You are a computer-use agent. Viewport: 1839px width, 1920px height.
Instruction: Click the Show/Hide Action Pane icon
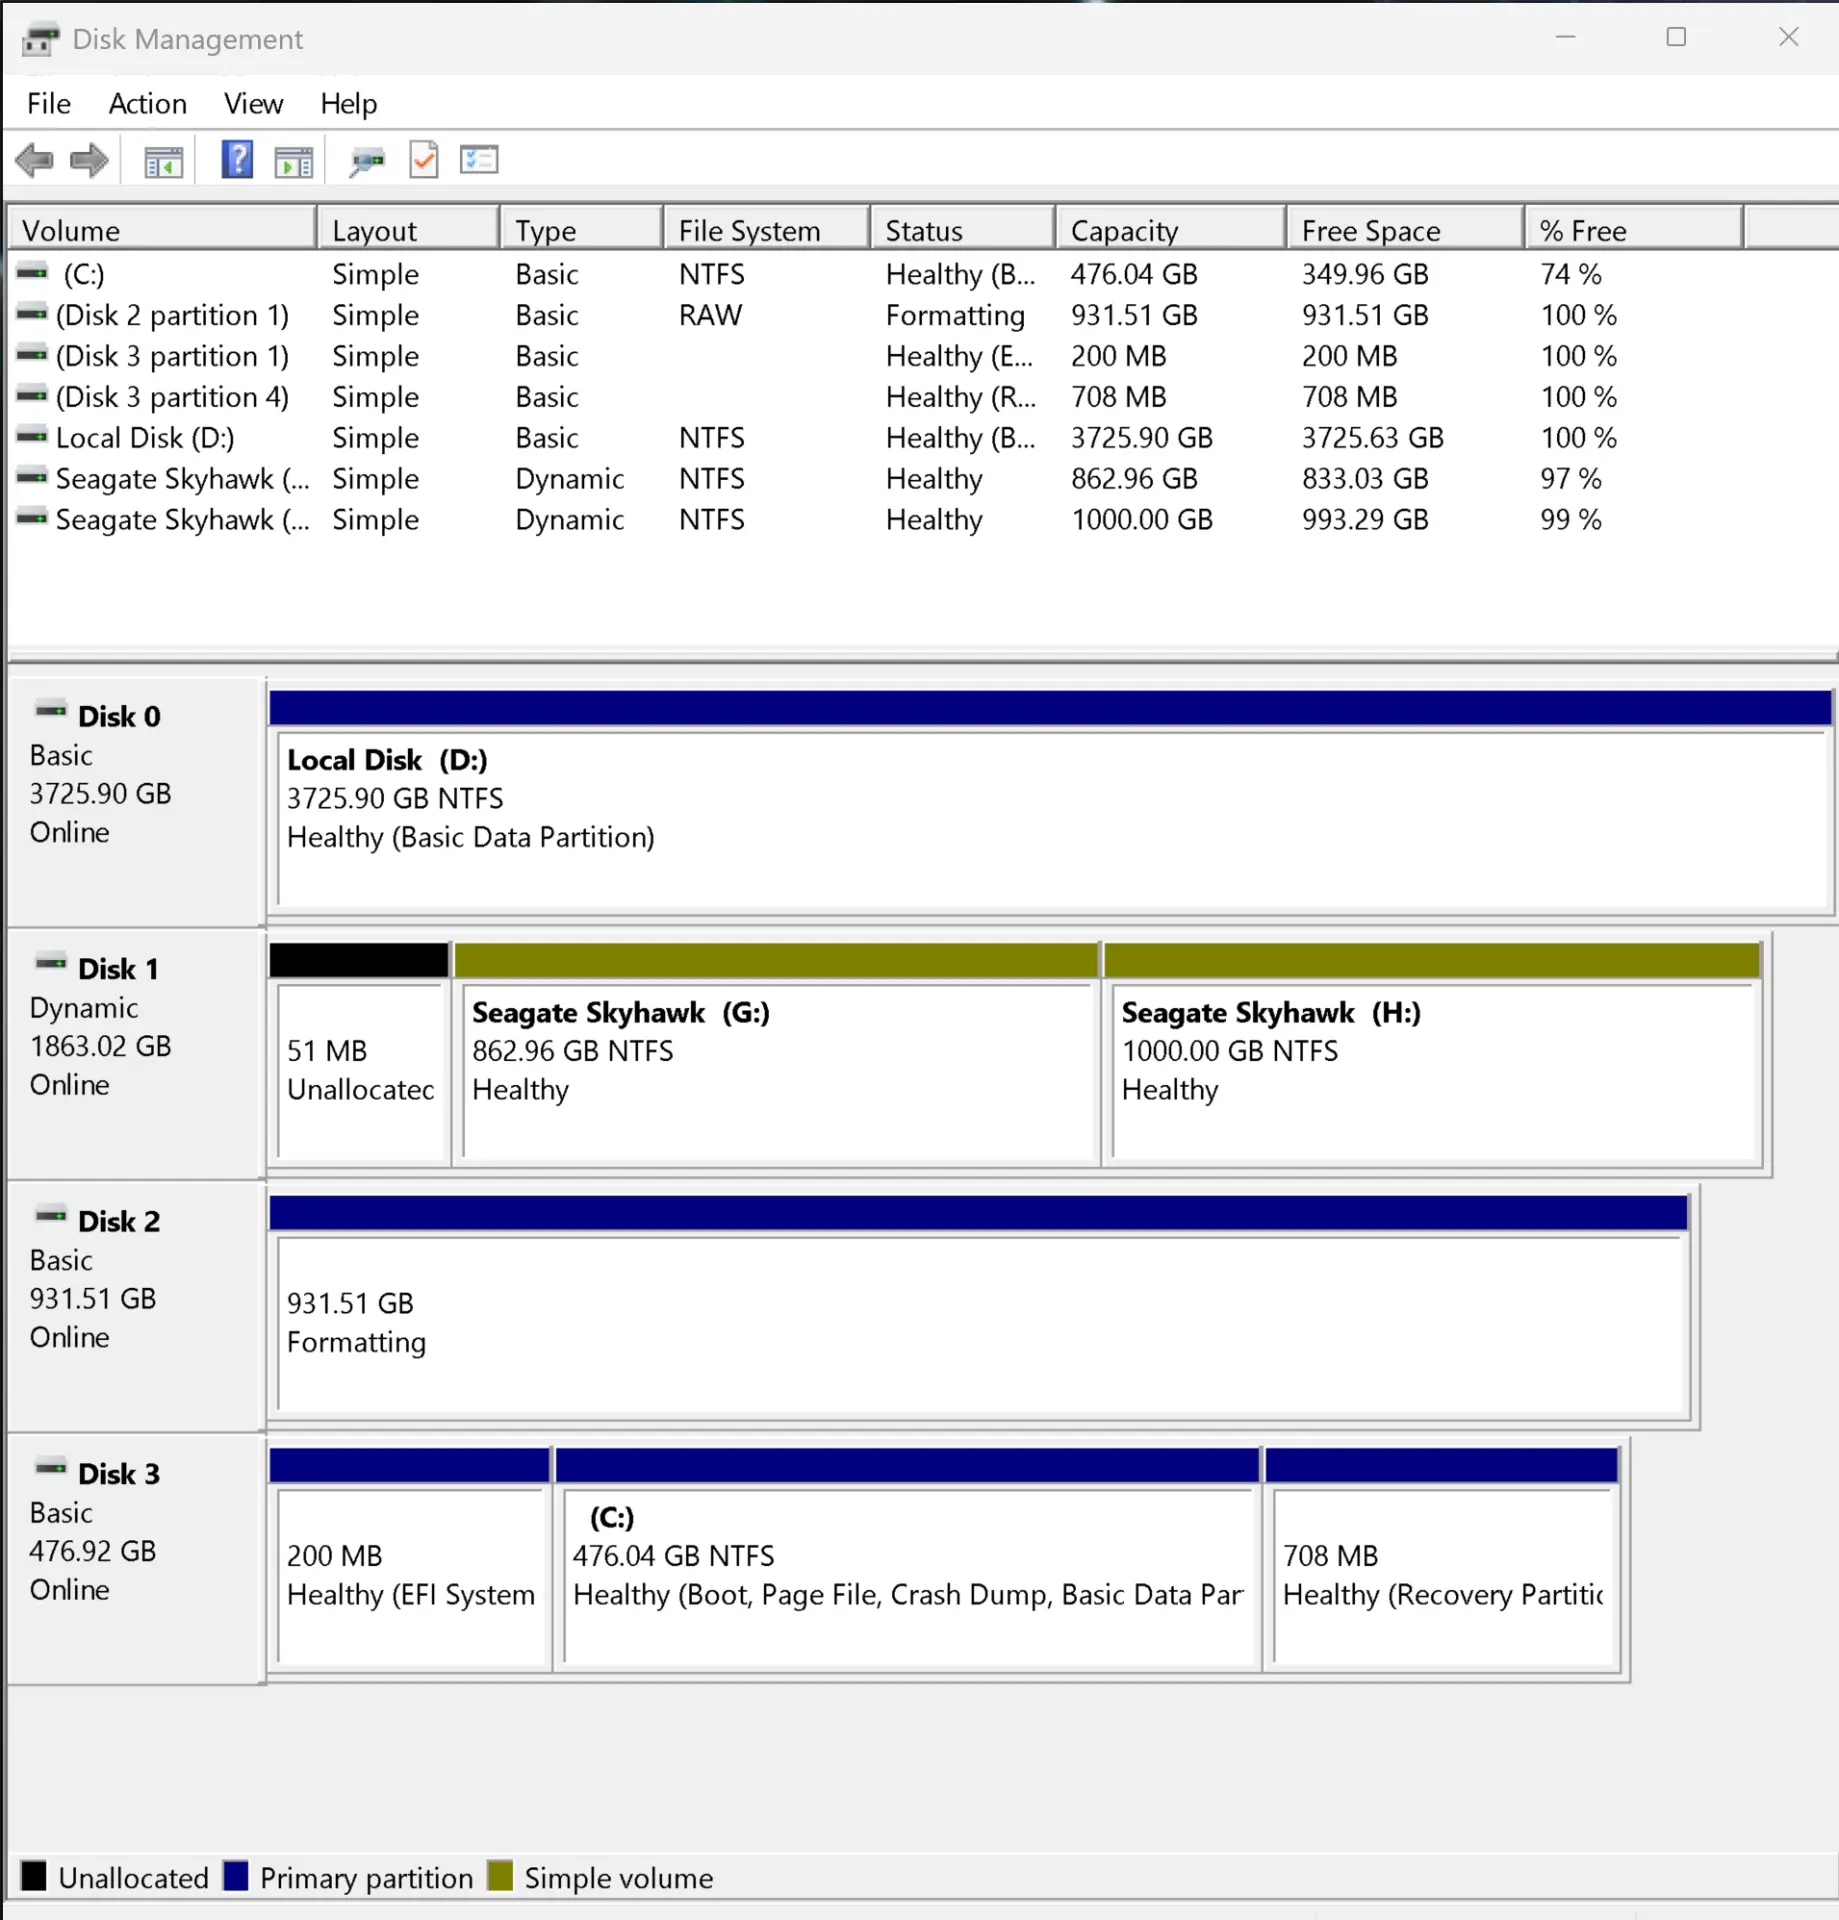294,161
